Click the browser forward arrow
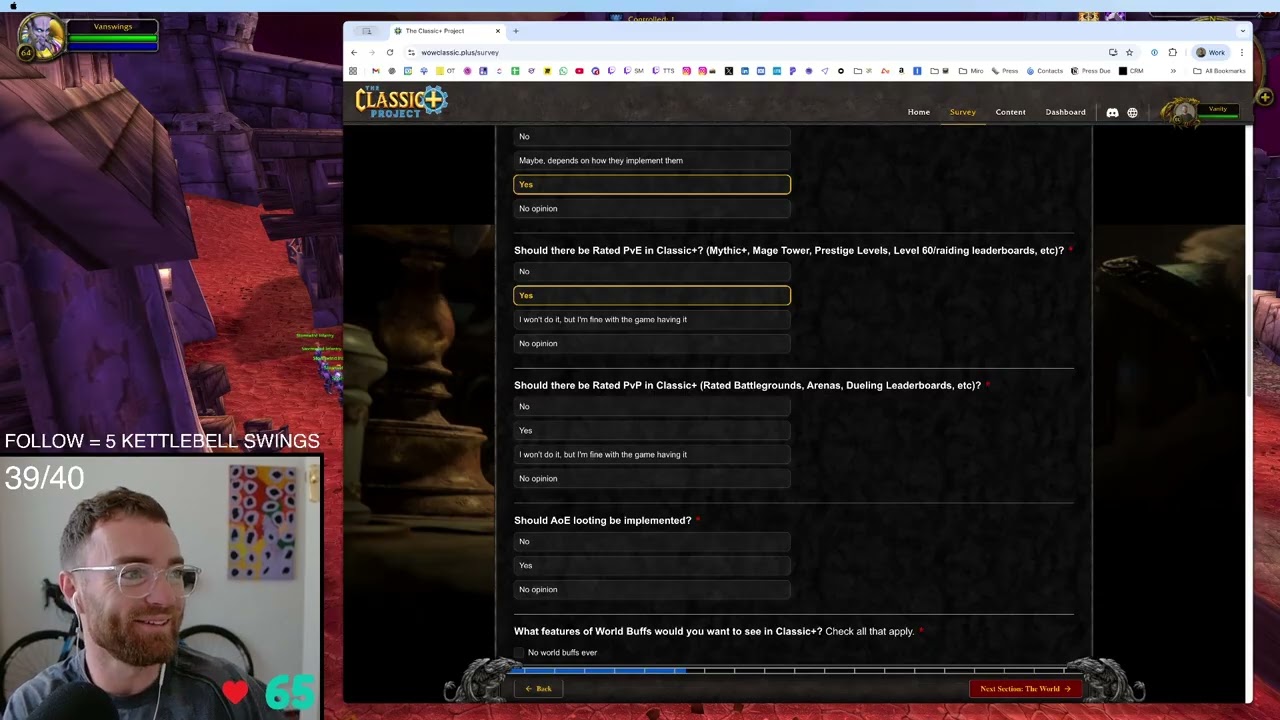Image resolution: width=1280 pixels, height=720 pixels. 371,52
